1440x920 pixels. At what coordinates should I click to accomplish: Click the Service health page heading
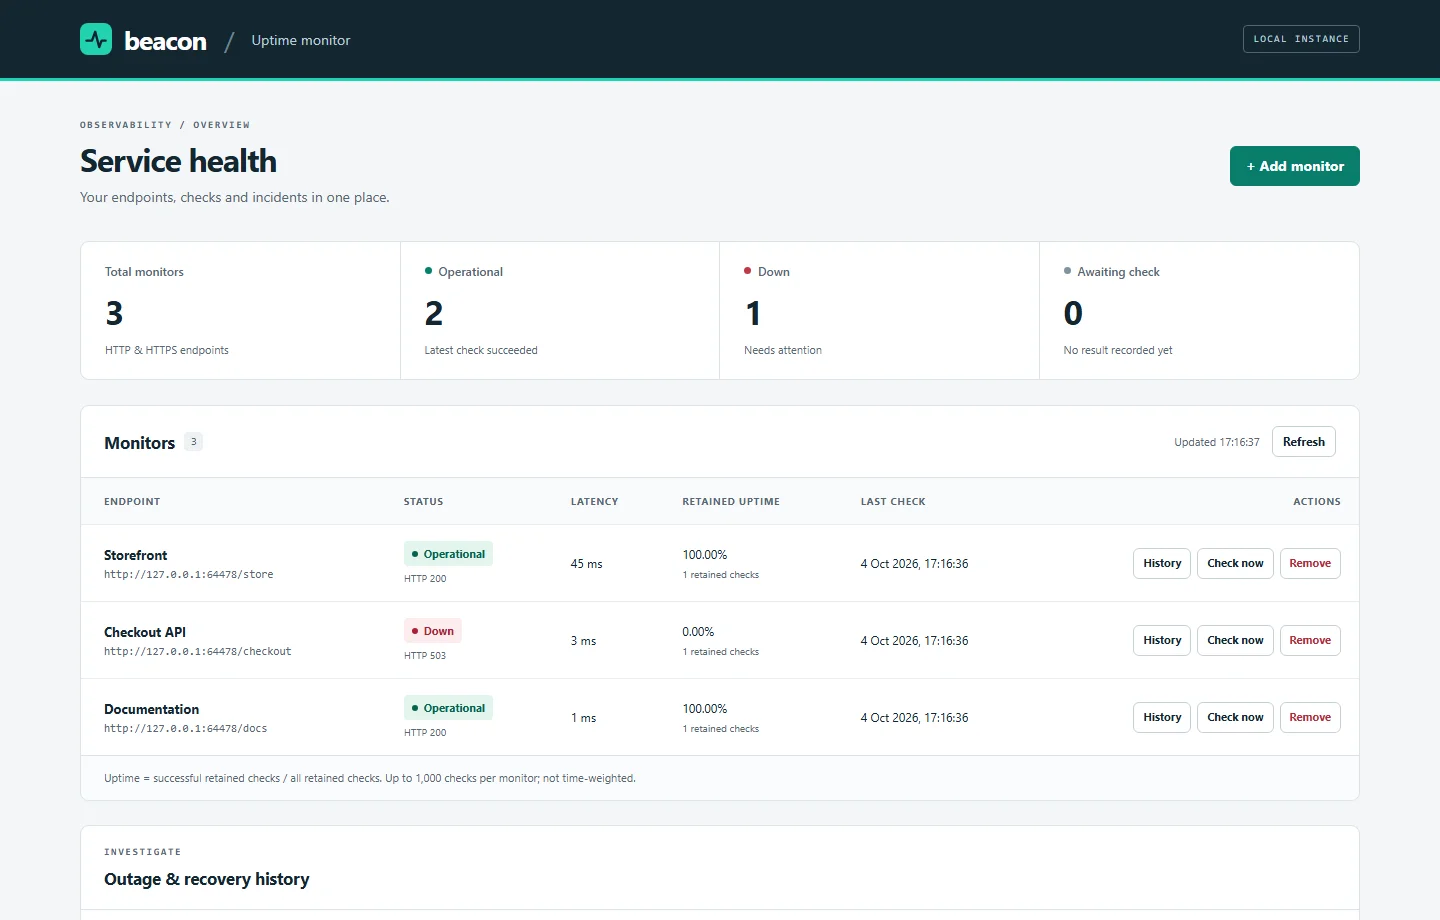(178, 161)
